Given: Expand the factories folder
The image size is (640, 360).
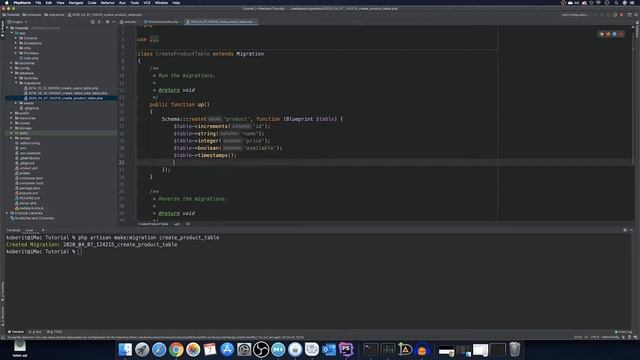Looking at the screenshot, I should 16,78.
